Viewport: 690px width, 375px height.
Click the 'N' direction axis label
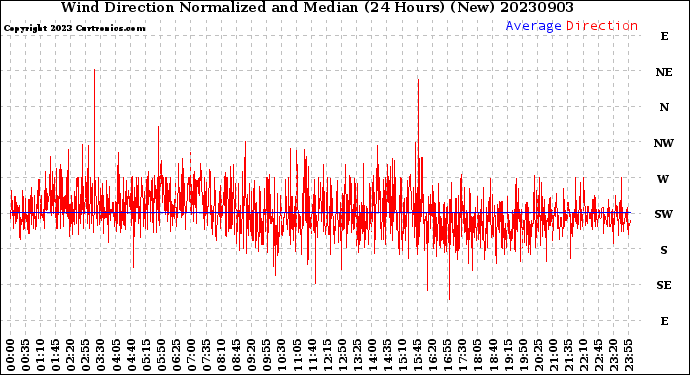pos(664,107)
